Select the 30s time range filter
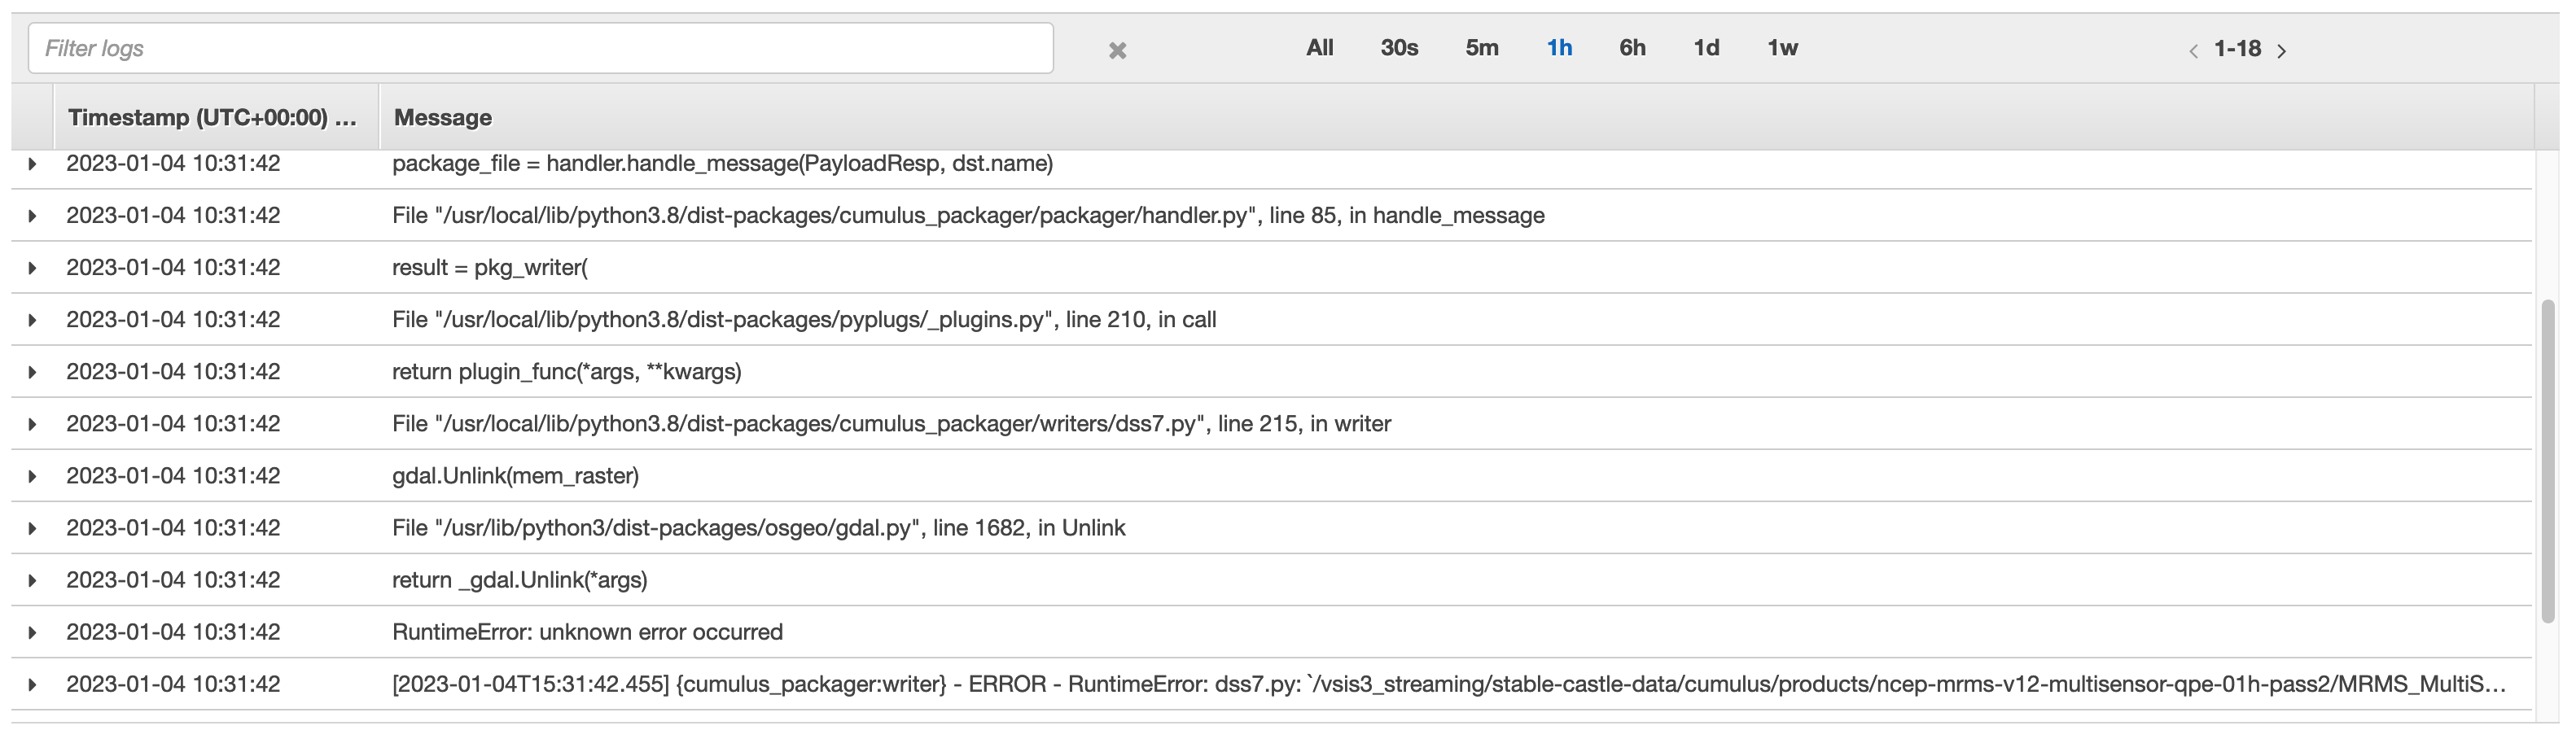Viewport: 2576px width, 752px height. tap(1399, 47)
